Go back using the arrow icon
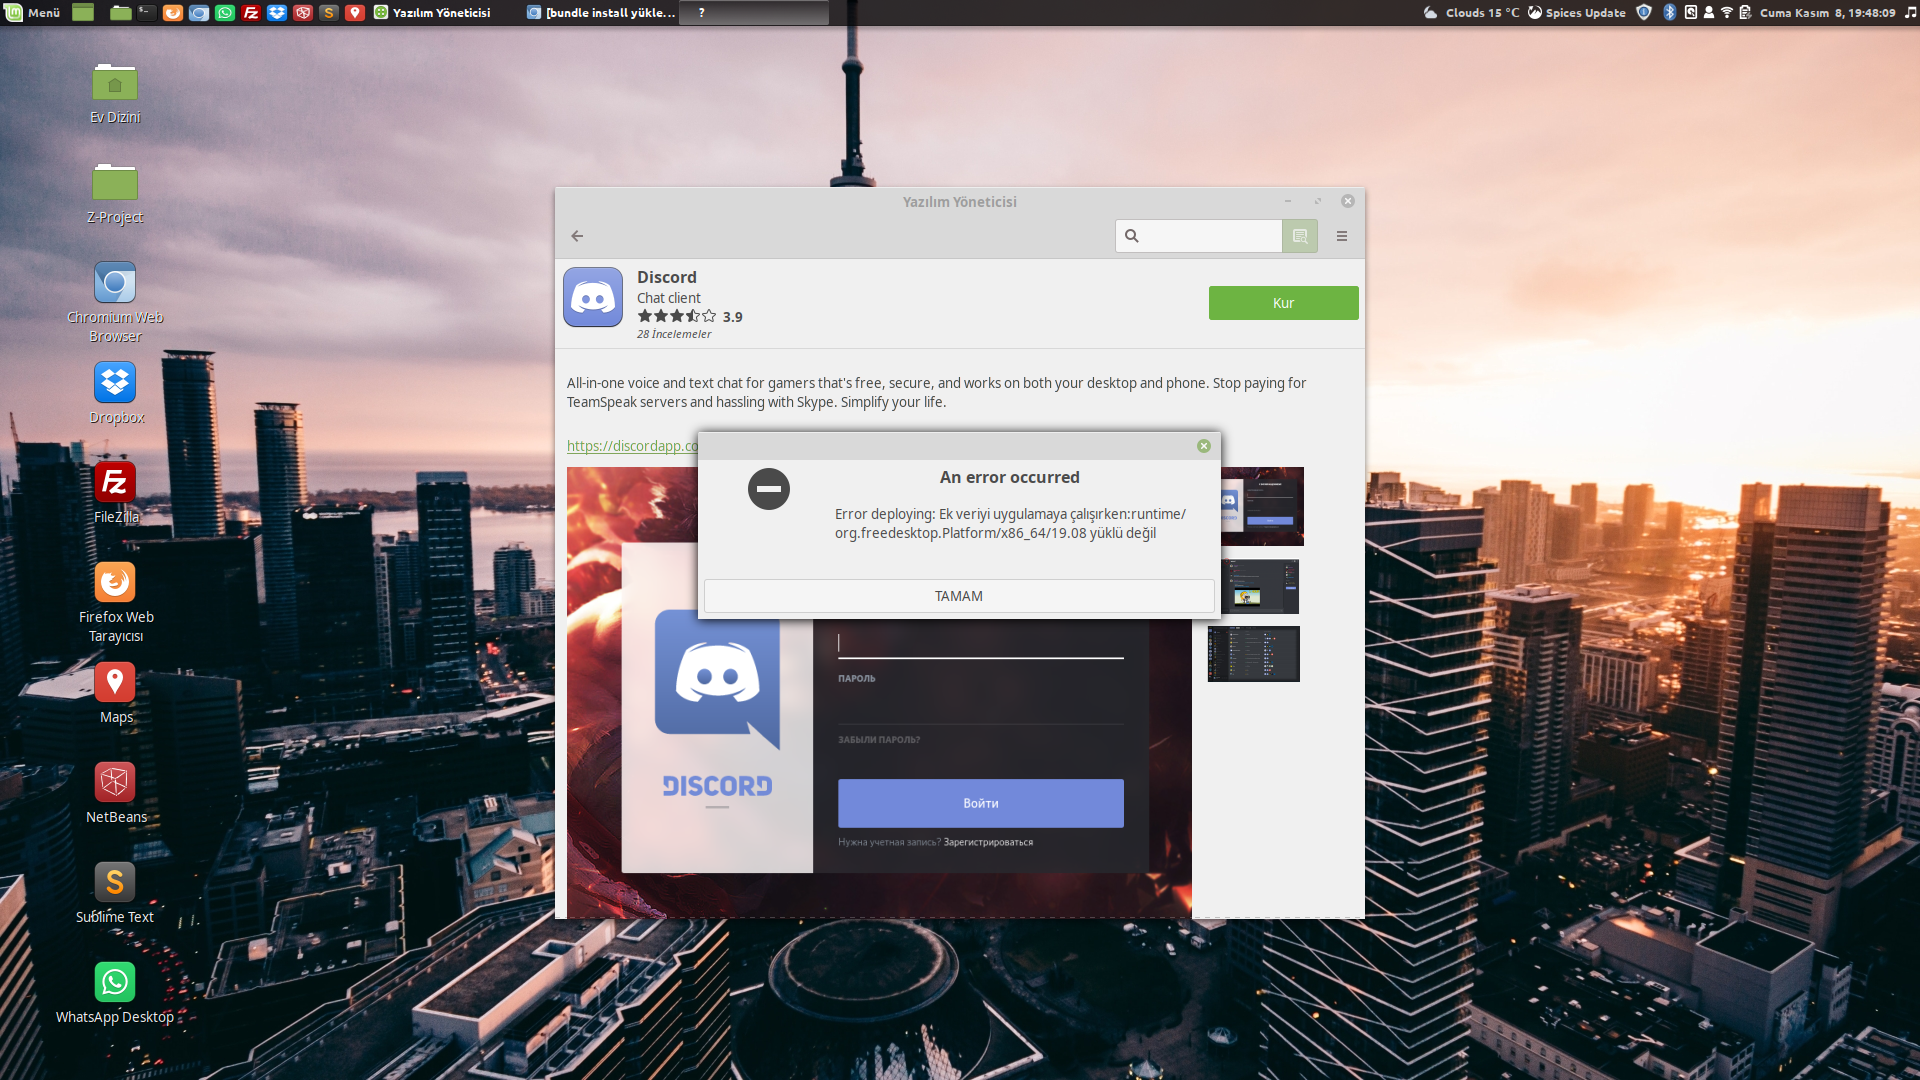 click(577, 236)
